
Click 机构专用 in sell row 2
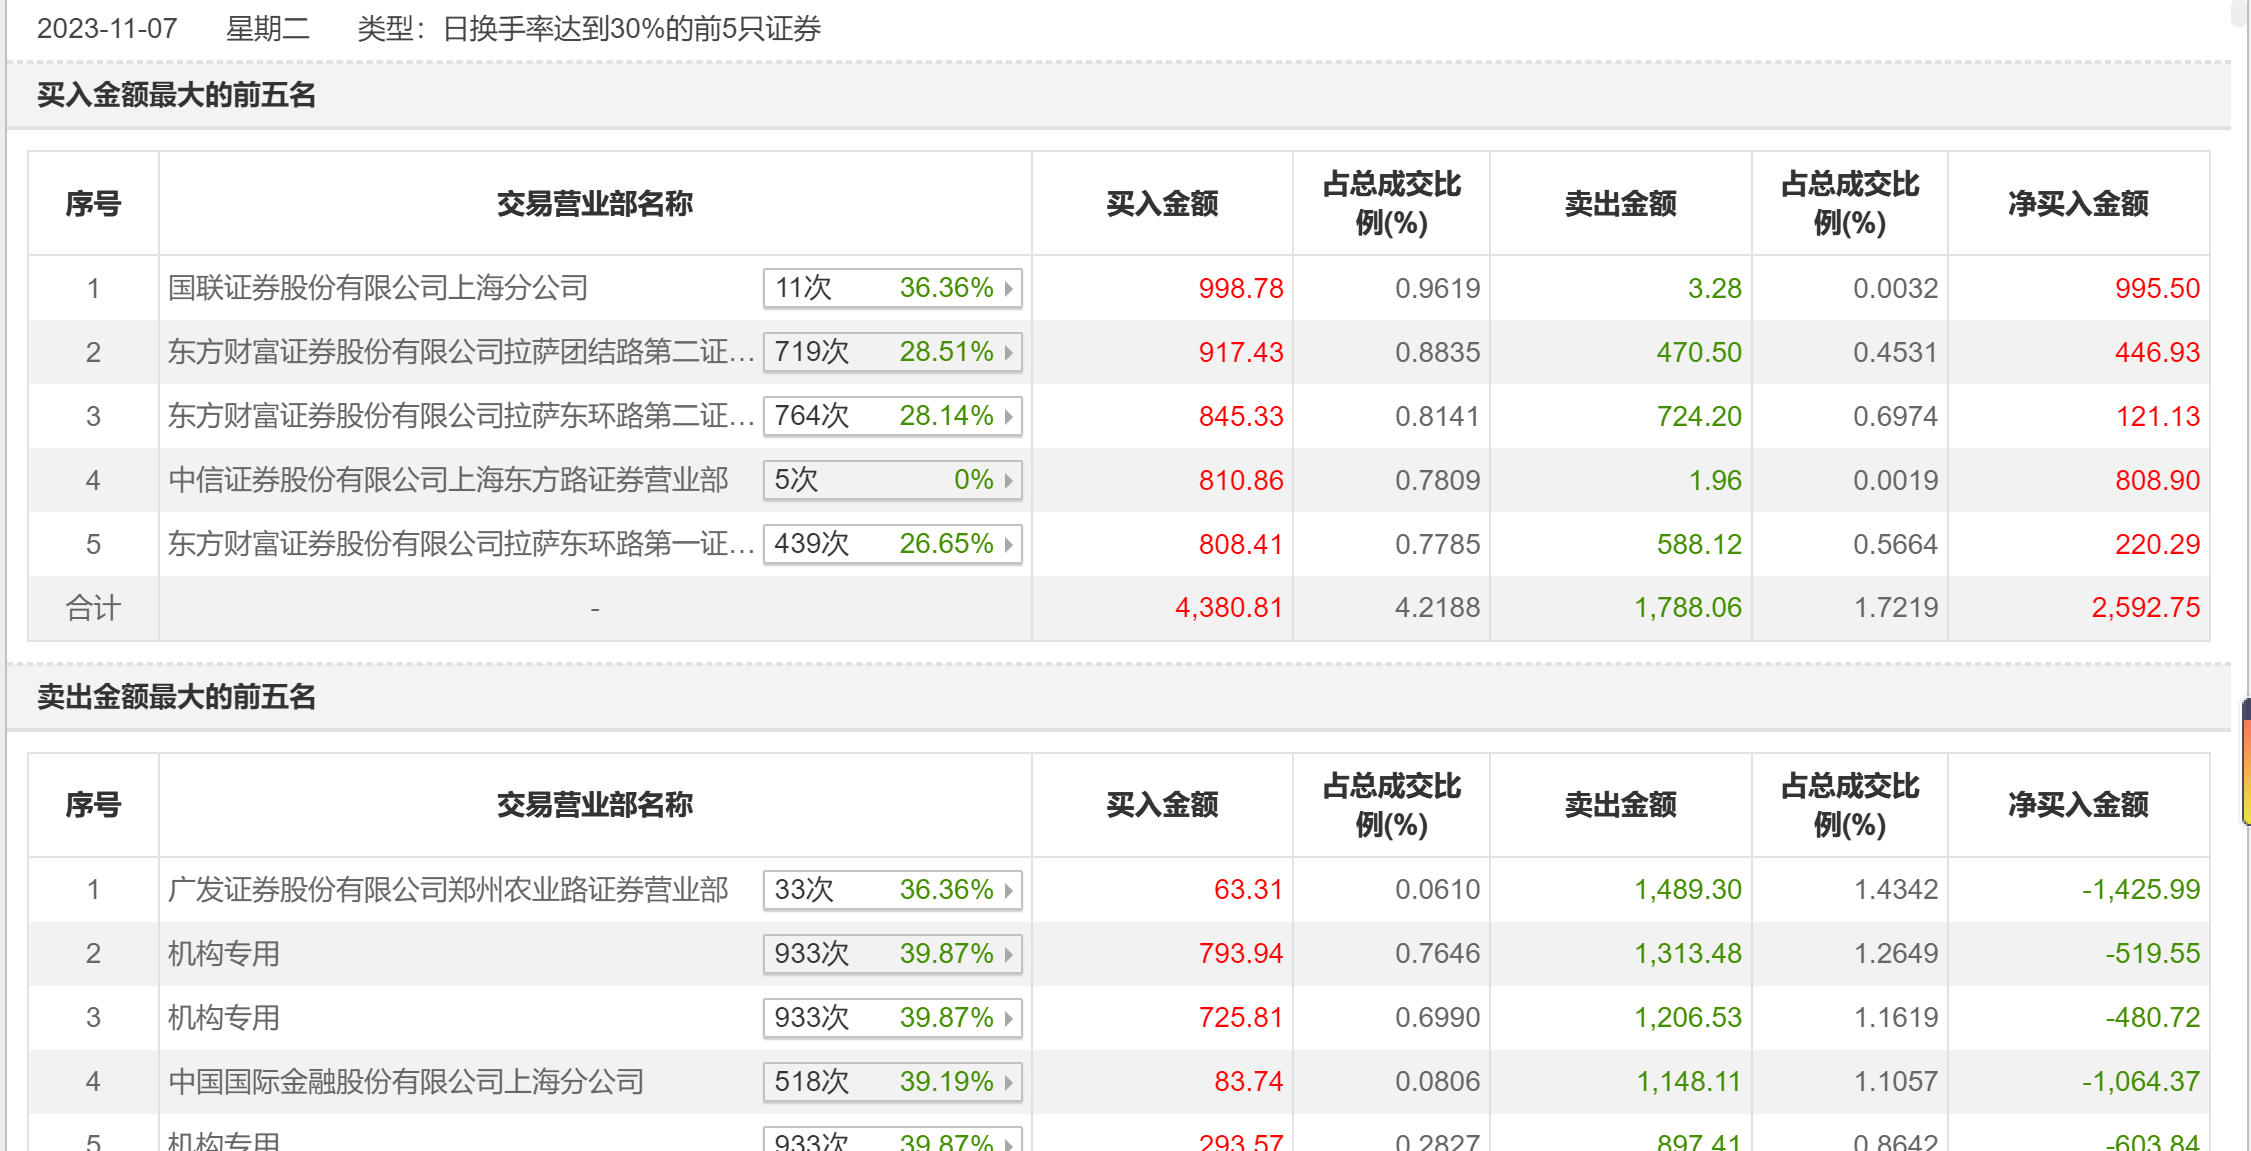click(x=224, y=954)
